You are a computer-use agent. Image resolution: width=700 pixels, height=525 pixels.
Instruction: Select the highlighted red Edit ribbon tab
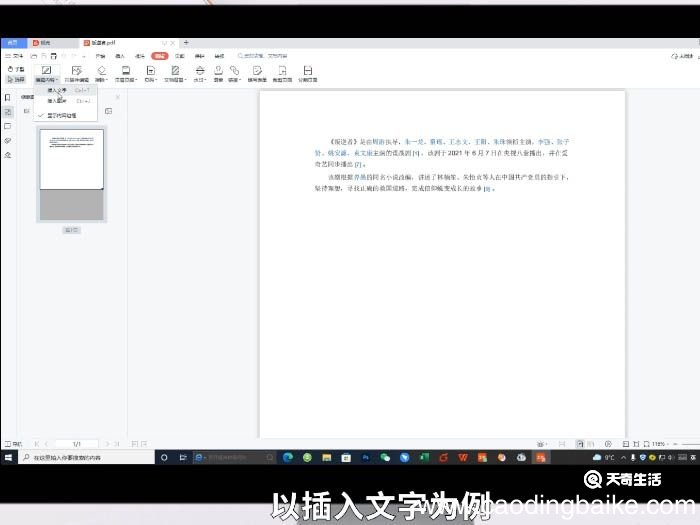coord(159,56)
